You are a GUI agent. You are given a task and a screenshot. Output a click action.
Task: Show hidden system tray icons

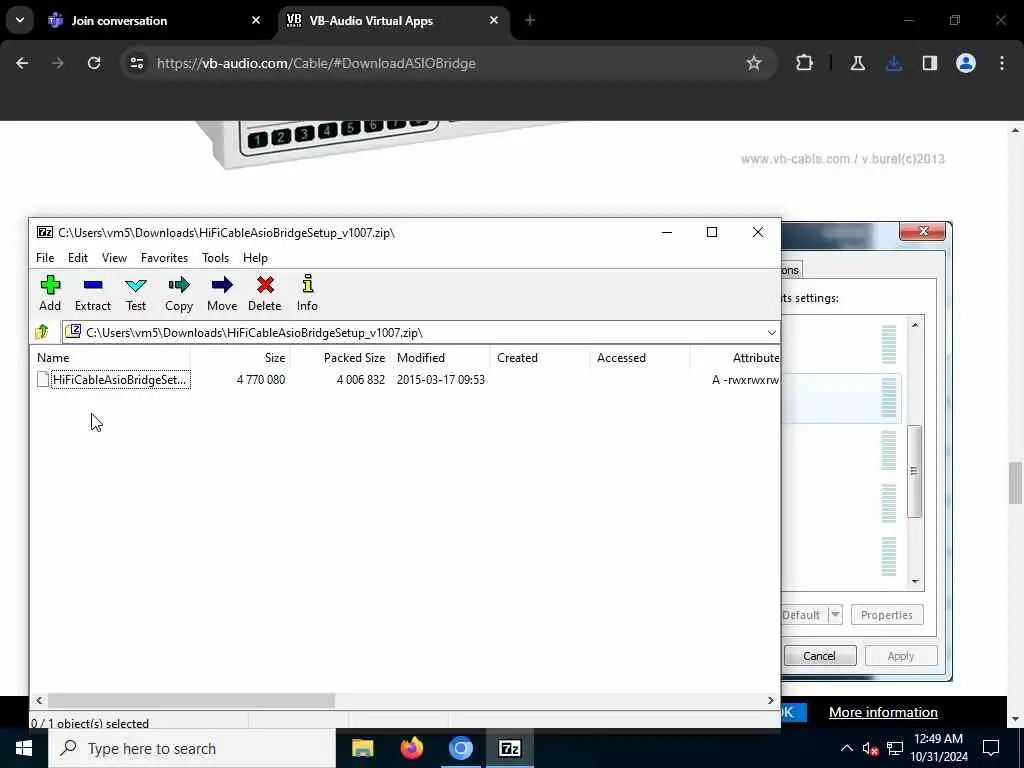(x=846, y=748)
